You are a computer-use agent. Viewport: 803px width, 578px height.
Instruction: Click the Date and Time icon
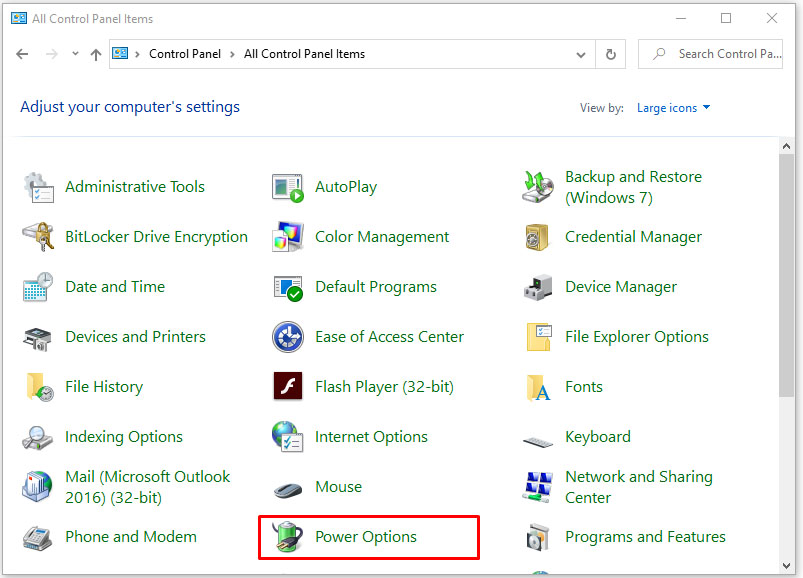[38, 287]
